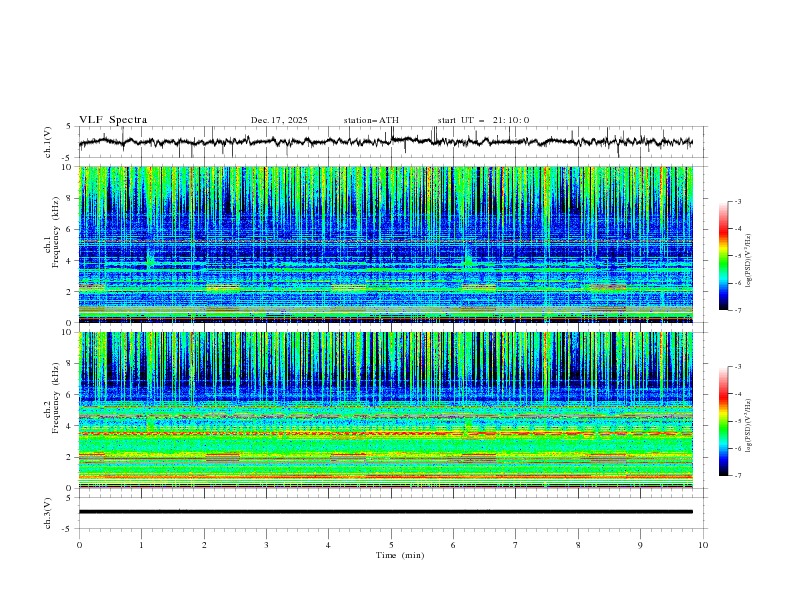Click the 5 minute tick on time axis
The image size is (792, 612).
391,544
